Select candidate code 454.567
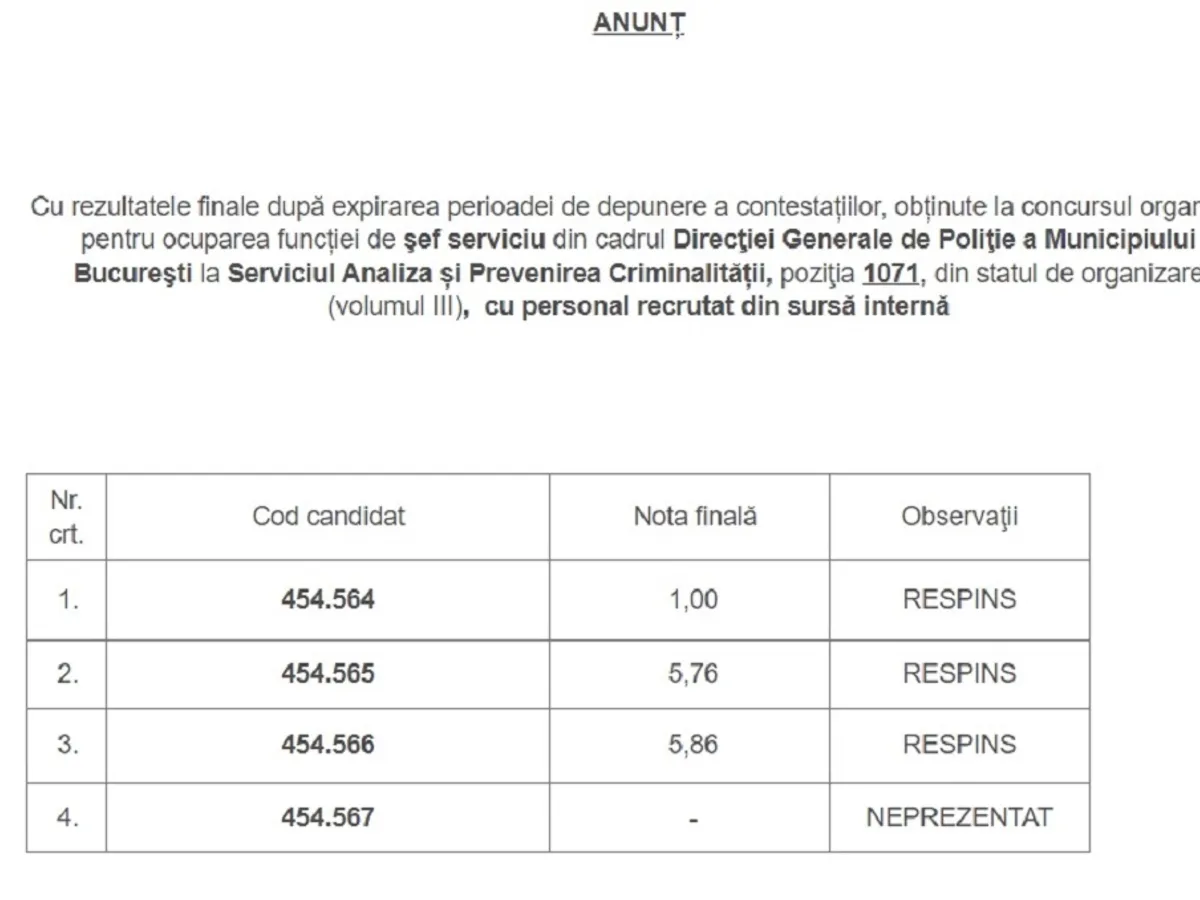This screenshot has width=1200, height=900. (328, 817)
